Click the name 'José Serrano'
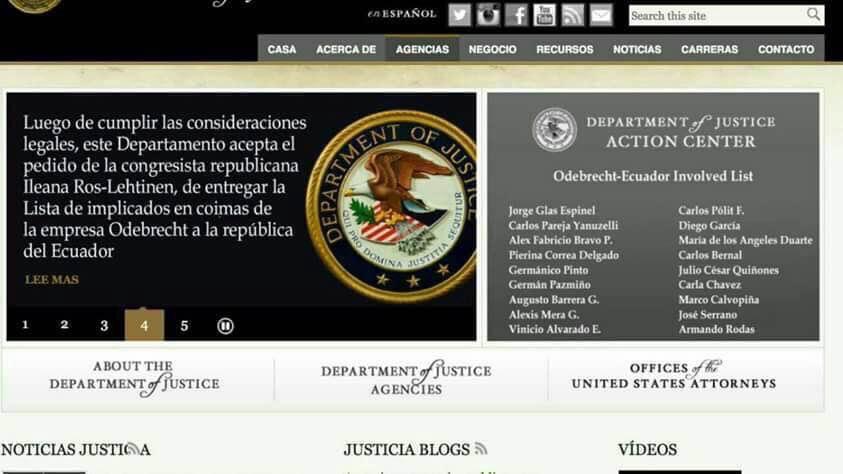Screen dimensions: 843x474 [x=707, y=315]
